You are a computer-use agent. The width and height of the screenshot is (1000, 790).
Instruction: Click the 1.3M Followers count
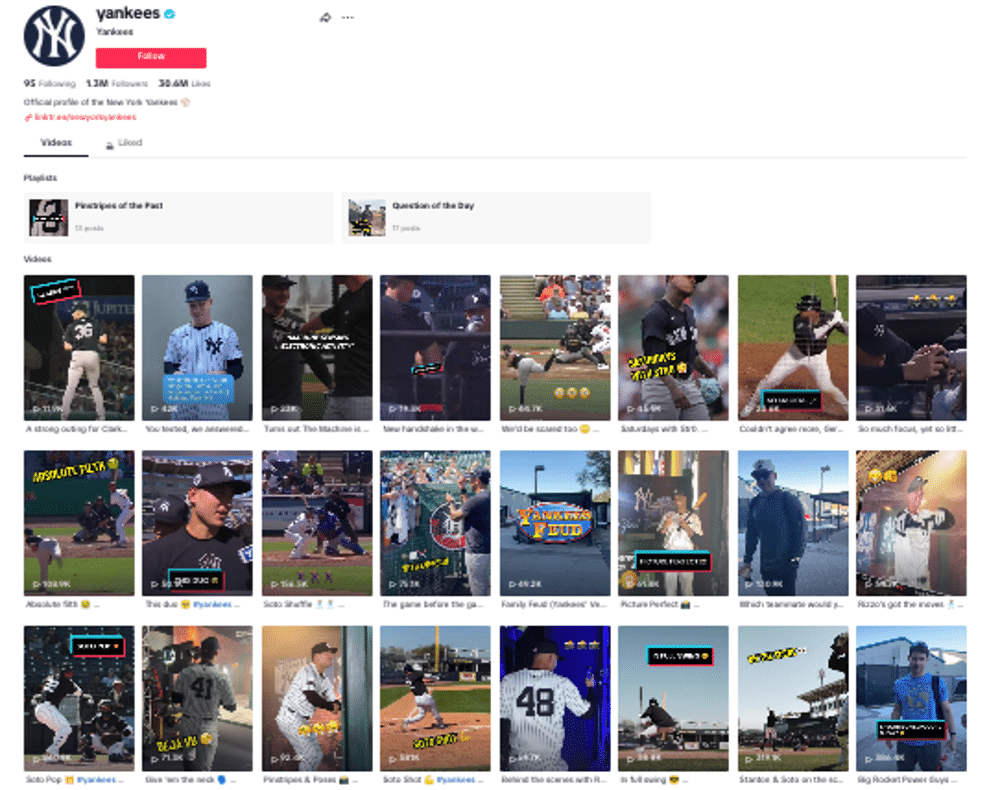[x=117, y=84]
